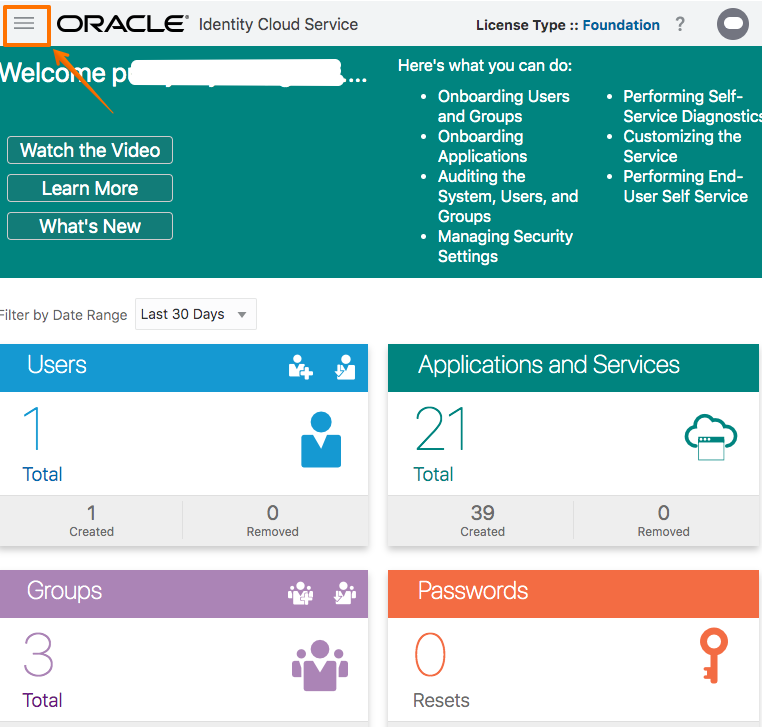Click the cloud application icon

click(710, 437)
